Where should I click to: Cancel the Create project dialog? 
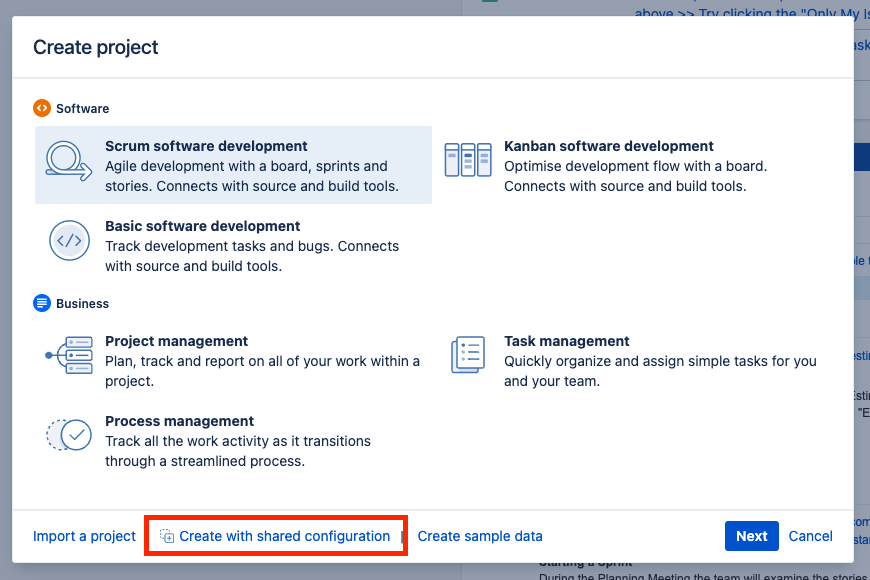(x=811, y=536)
